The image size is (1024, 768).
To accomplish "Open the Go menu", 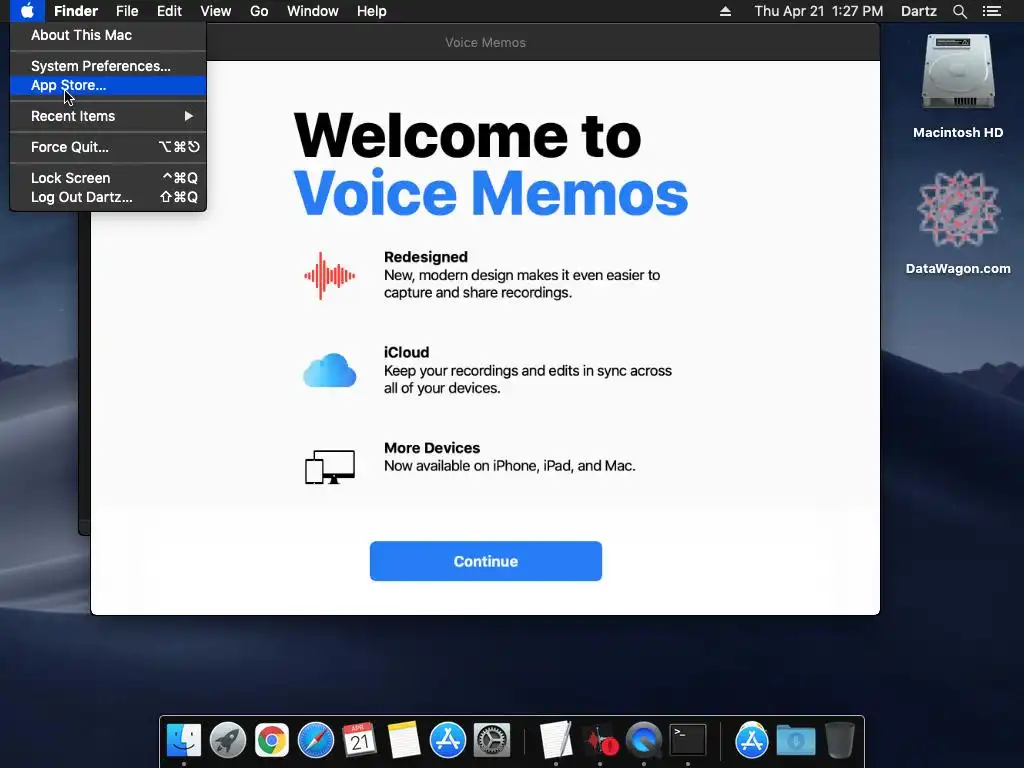I will click(x=259, y=11).
